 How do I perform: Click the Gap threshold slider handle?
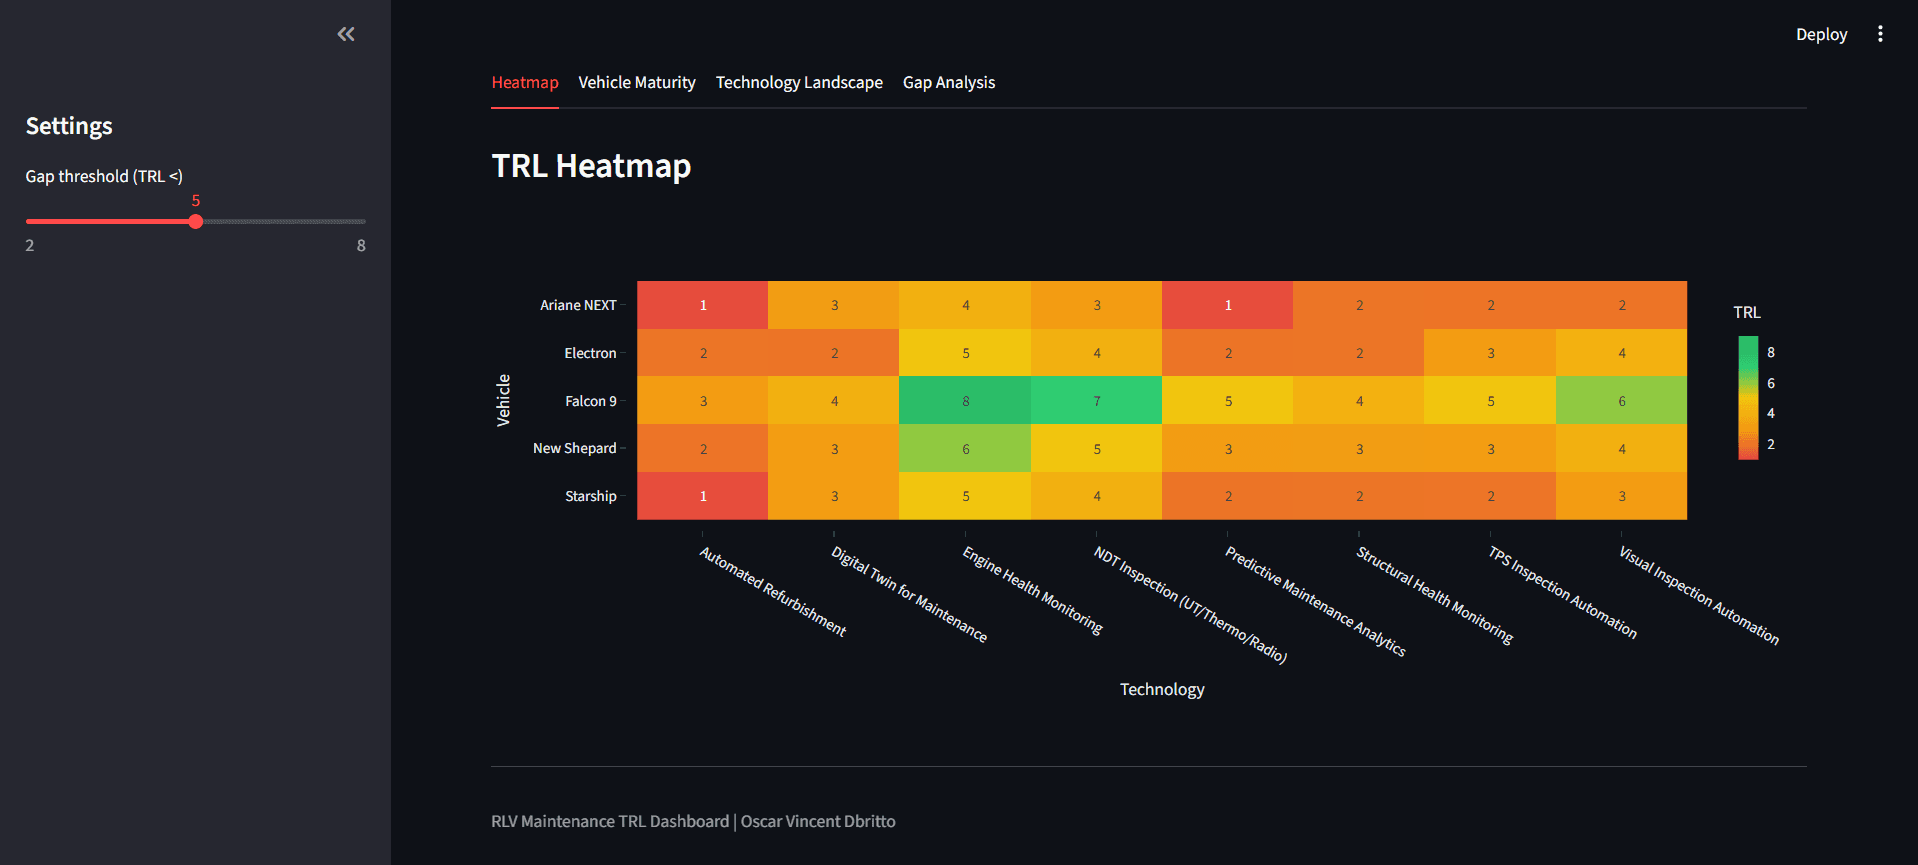tap(196, 221)
